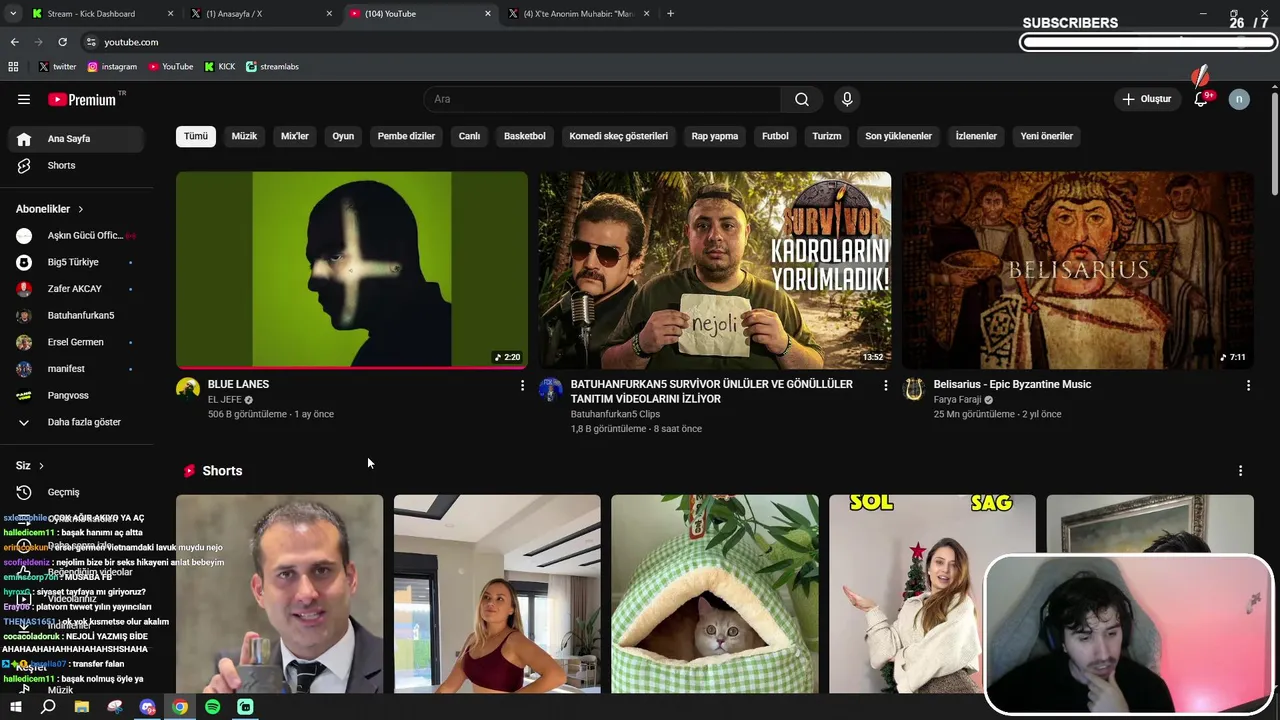
Task: Open the Chrome apps grid icon
Action: [13, 67]
